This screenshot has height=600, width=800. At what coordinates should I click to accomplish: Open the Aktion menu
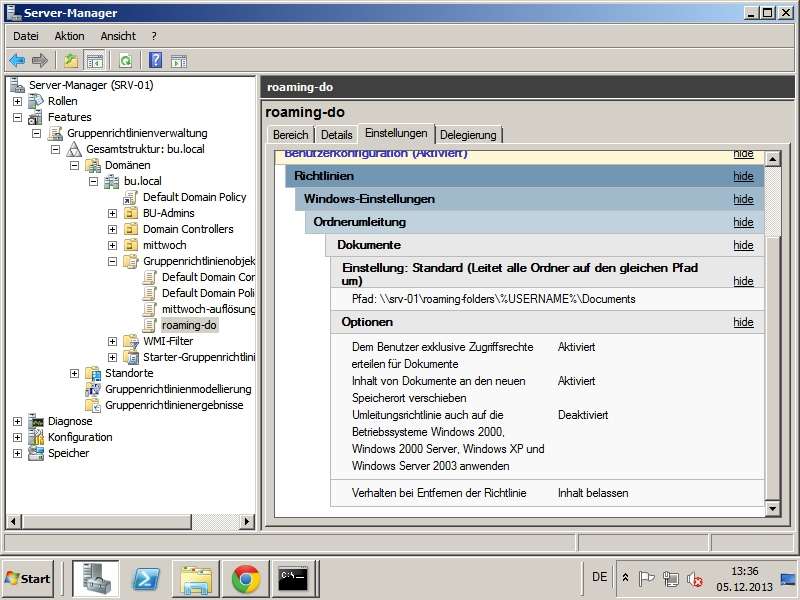[69, 36]
